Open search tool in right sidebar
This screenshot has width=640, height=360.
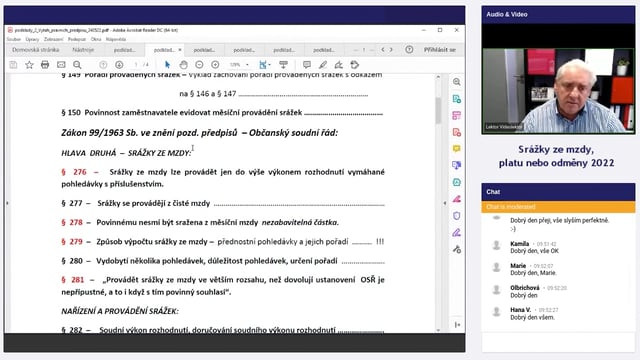(457, 82)
